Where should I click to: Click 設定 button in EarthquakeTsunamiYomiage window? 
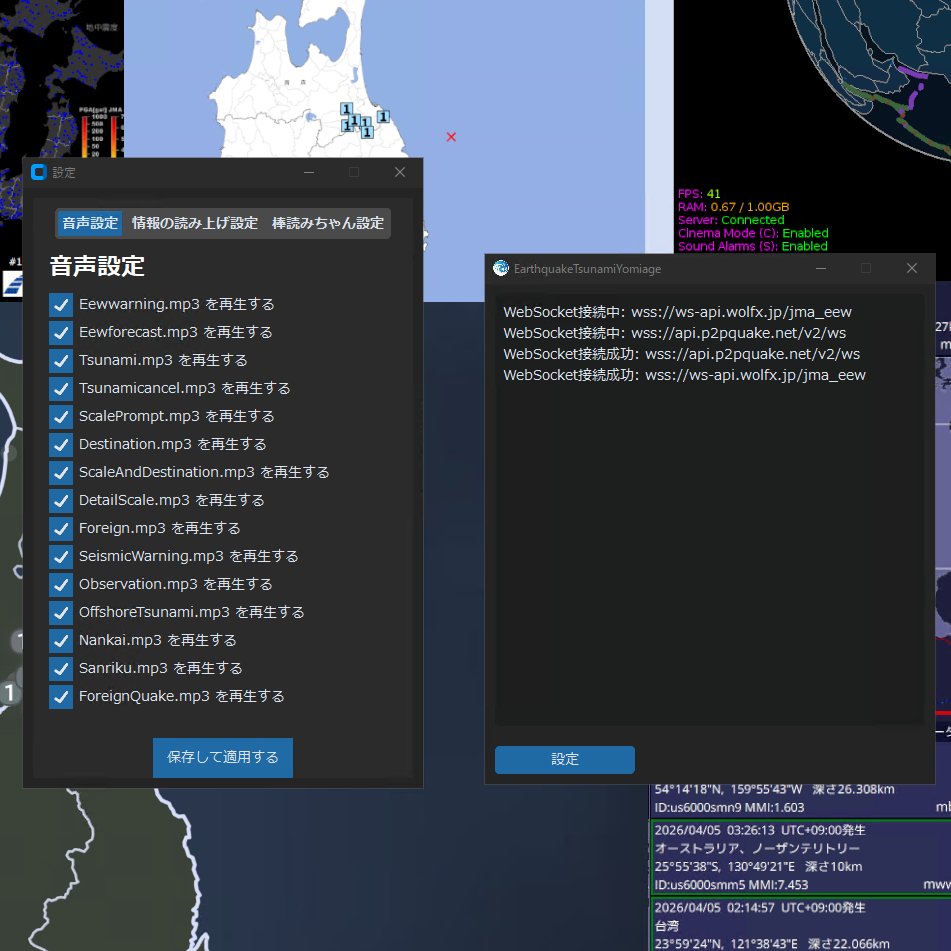[x=565, y=759]
